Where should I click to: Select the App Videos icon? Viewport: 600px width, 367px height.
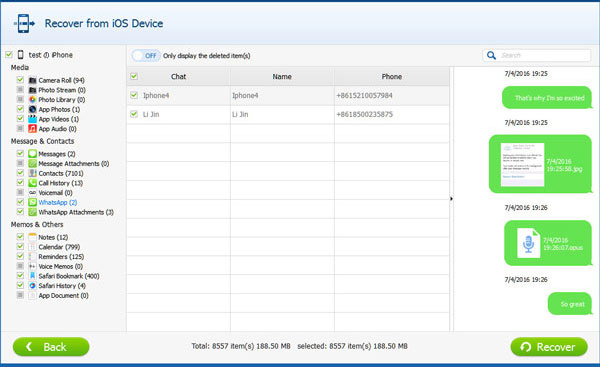pos(33,119)
